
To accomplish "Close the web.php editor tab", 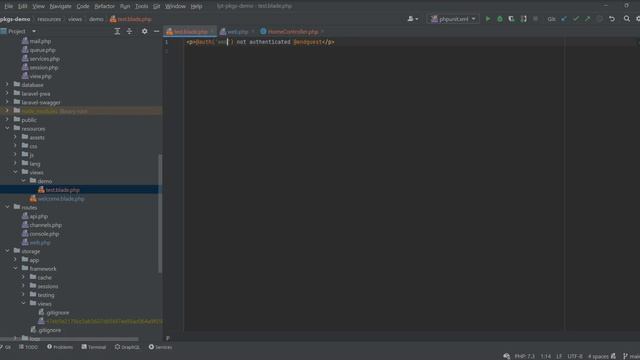I will pos(252,31).
